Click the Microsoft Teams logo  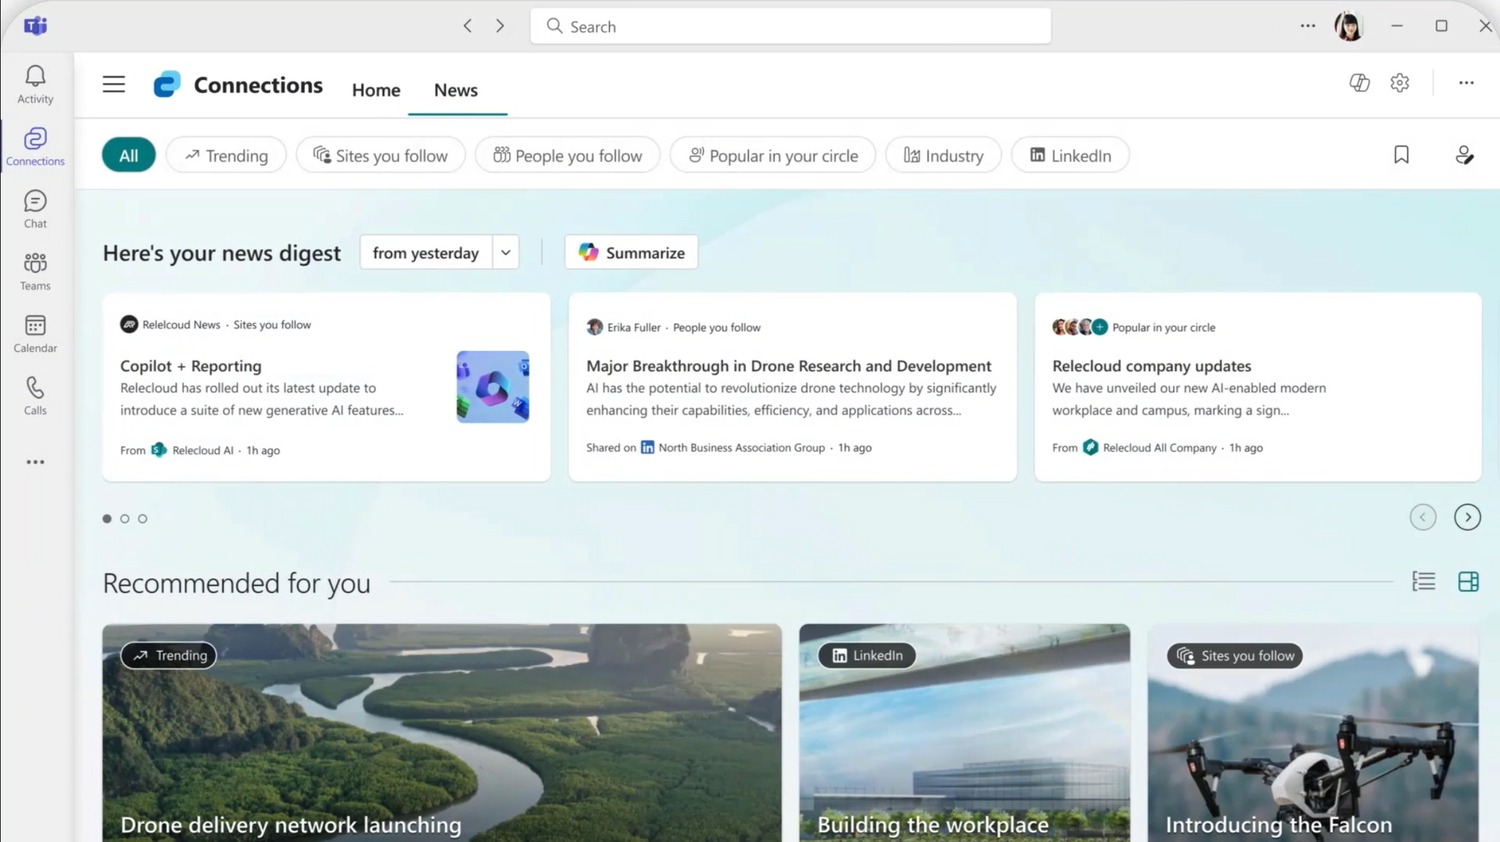[36, 26]
